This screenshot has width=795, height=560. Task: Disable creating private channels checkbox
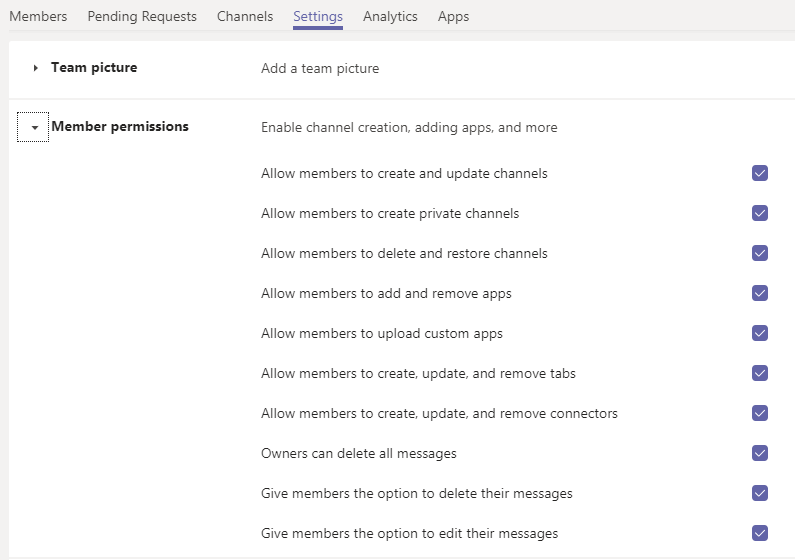point(760,213)
